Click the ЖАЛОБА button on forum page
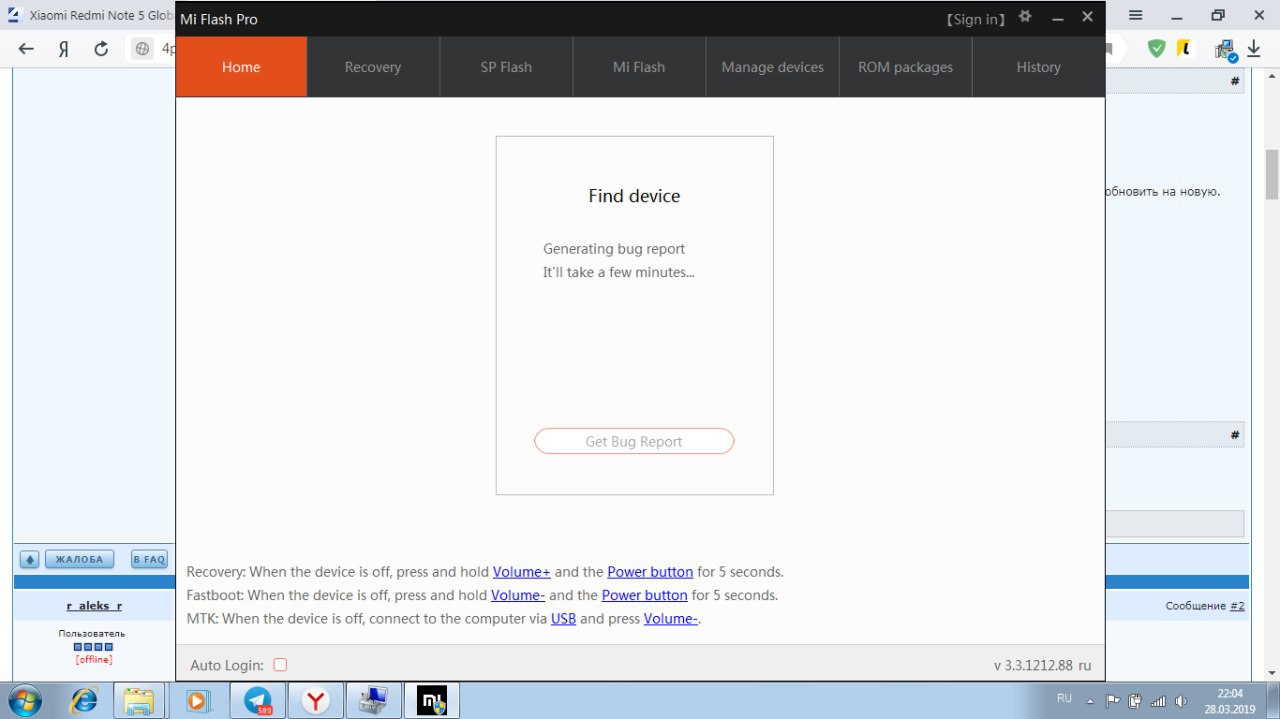This screenshot has height=719, width=1280. coord(79,559)
